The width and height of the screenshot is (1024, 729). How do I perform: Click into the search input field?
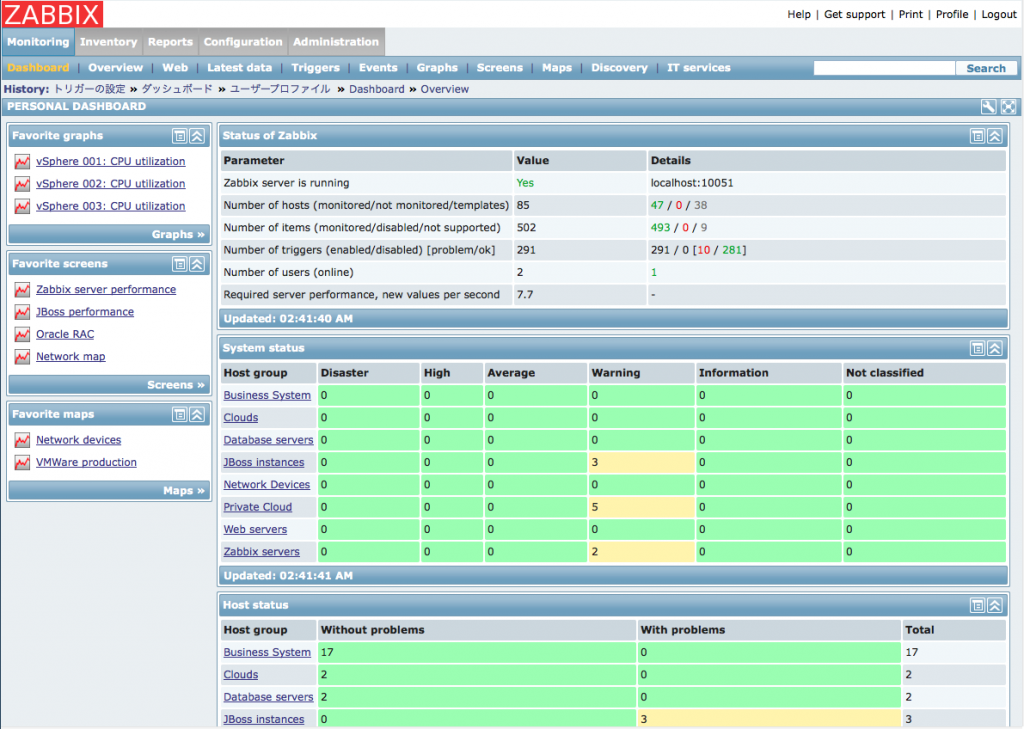coord(884,67)
